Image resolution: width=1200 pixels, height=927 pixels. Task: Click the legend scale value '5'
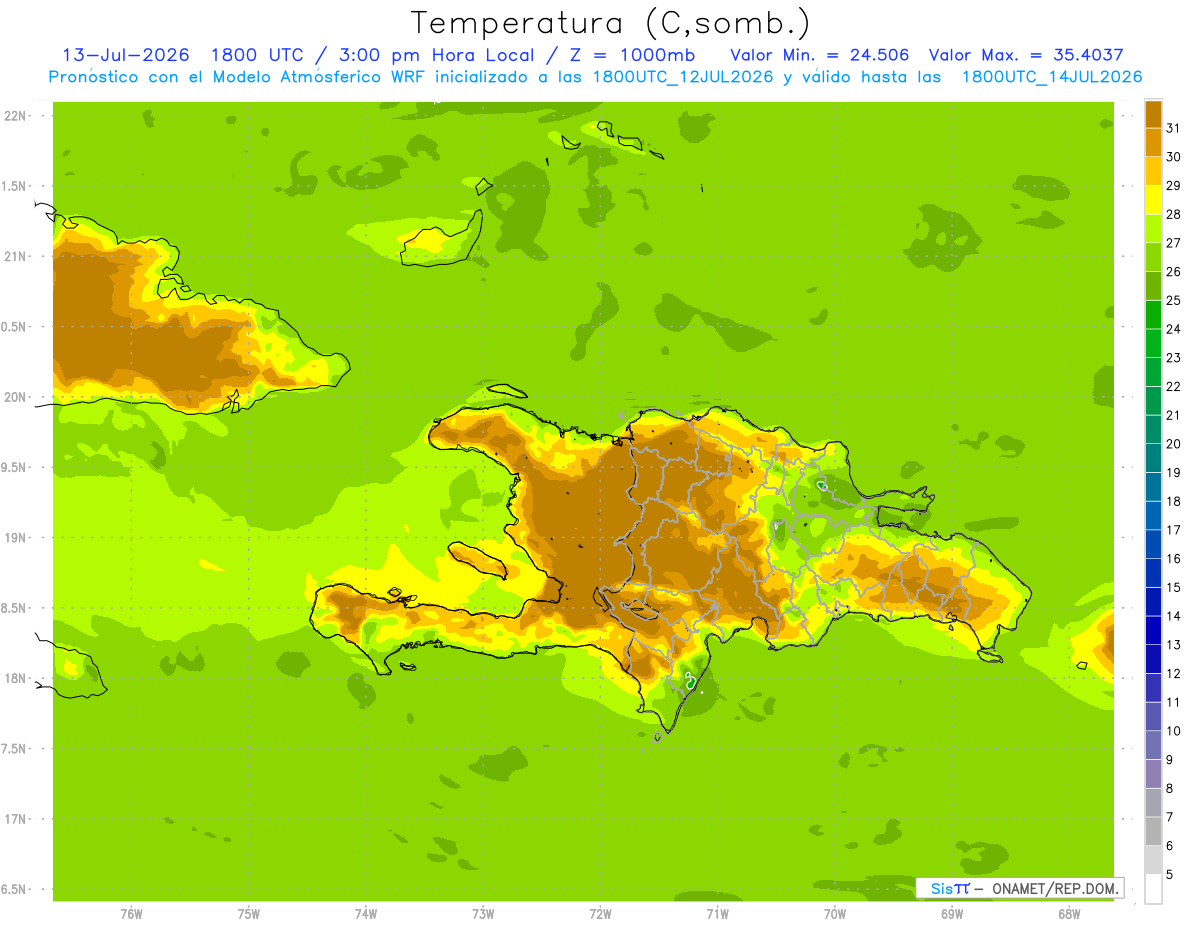click(x=1170, y=874)
